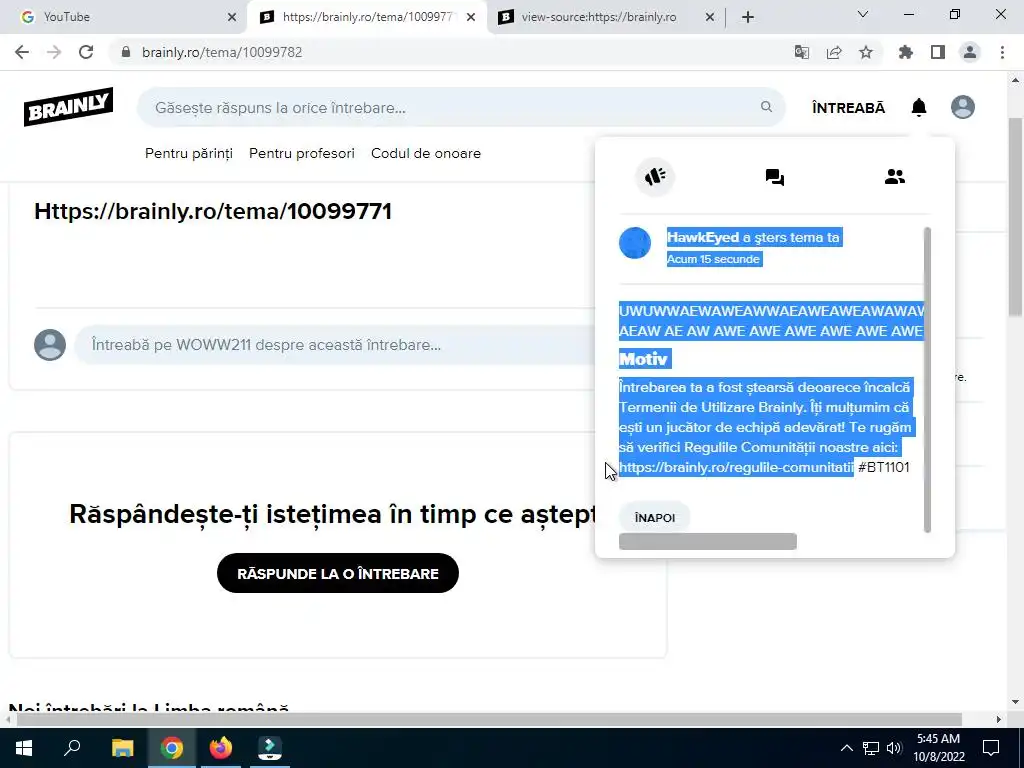Open the Windows Start menu
This screenshot has height=768, width=1024.
[x=24, y=747]
